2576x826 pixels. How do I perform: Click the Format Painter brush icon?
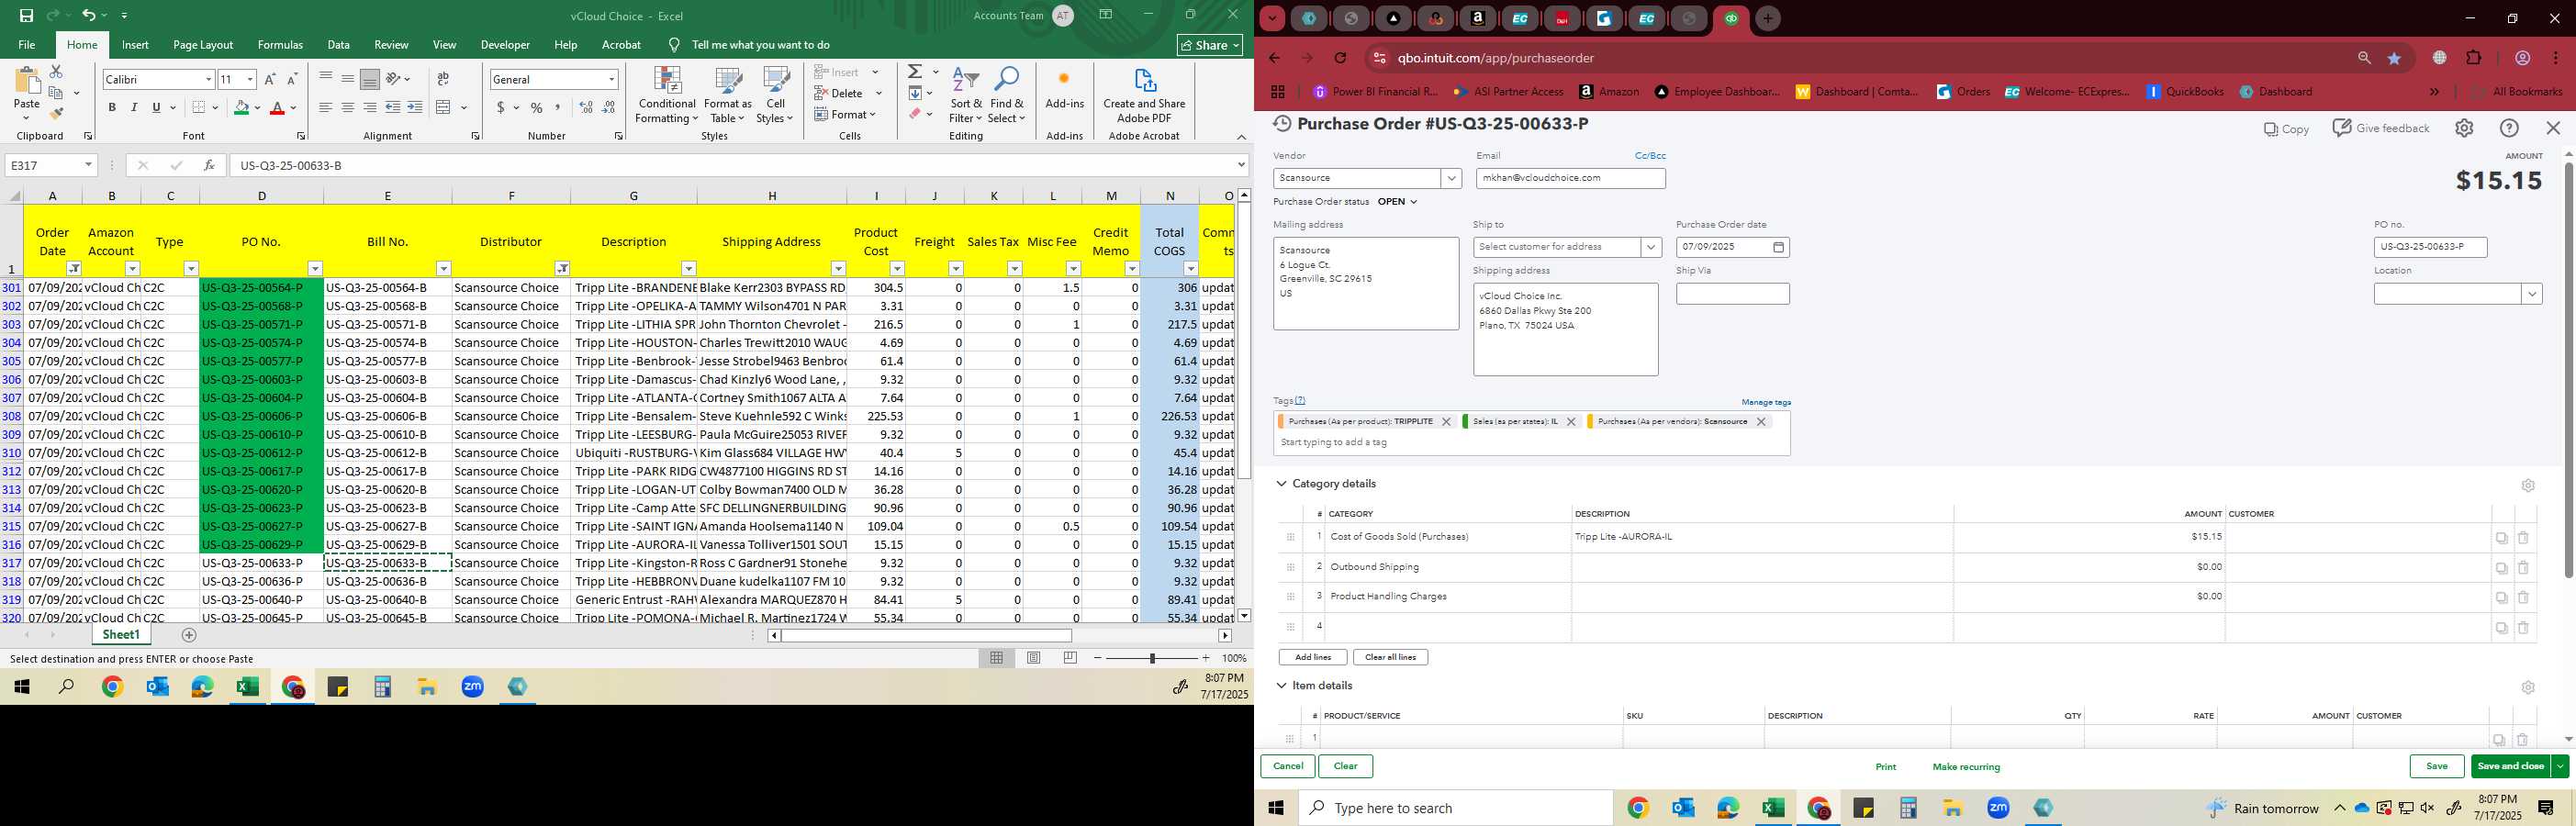[x=56, y=113]
